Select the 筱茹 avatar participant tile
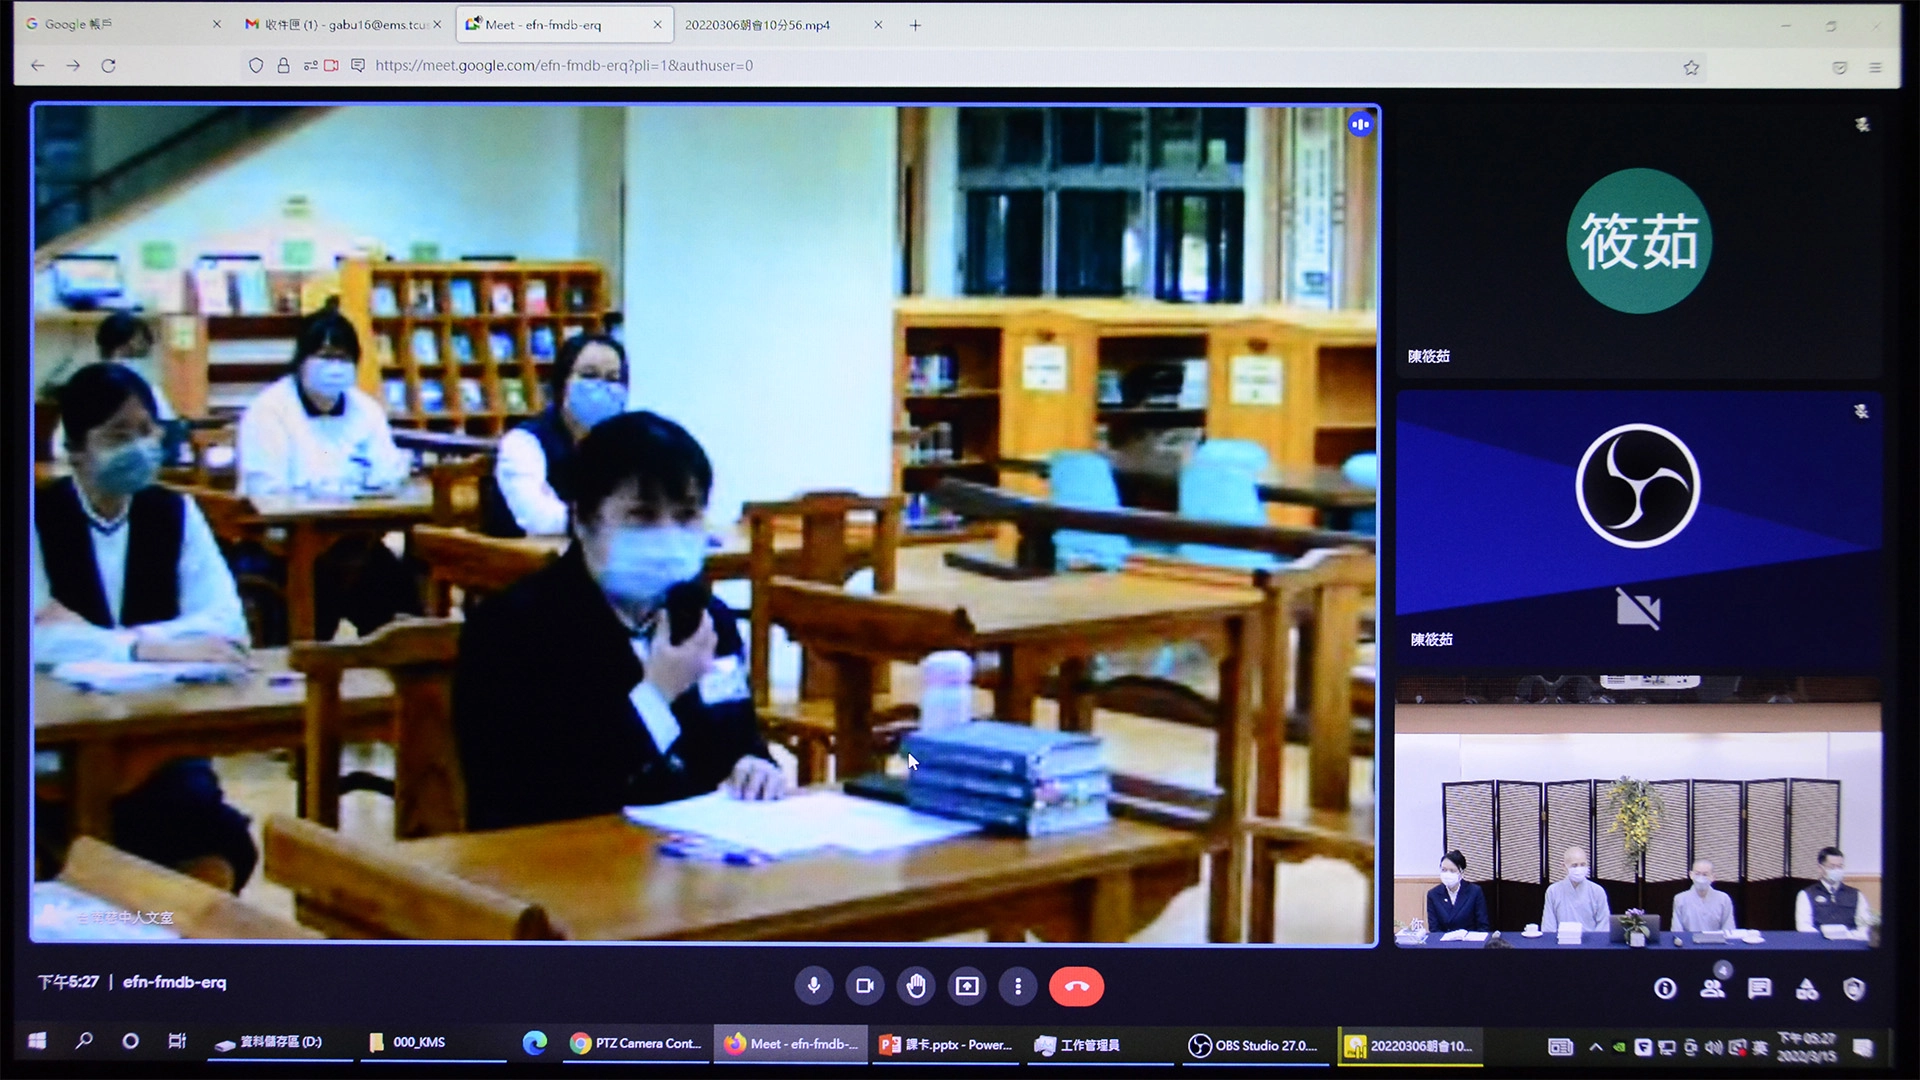 pos(1638,240)
